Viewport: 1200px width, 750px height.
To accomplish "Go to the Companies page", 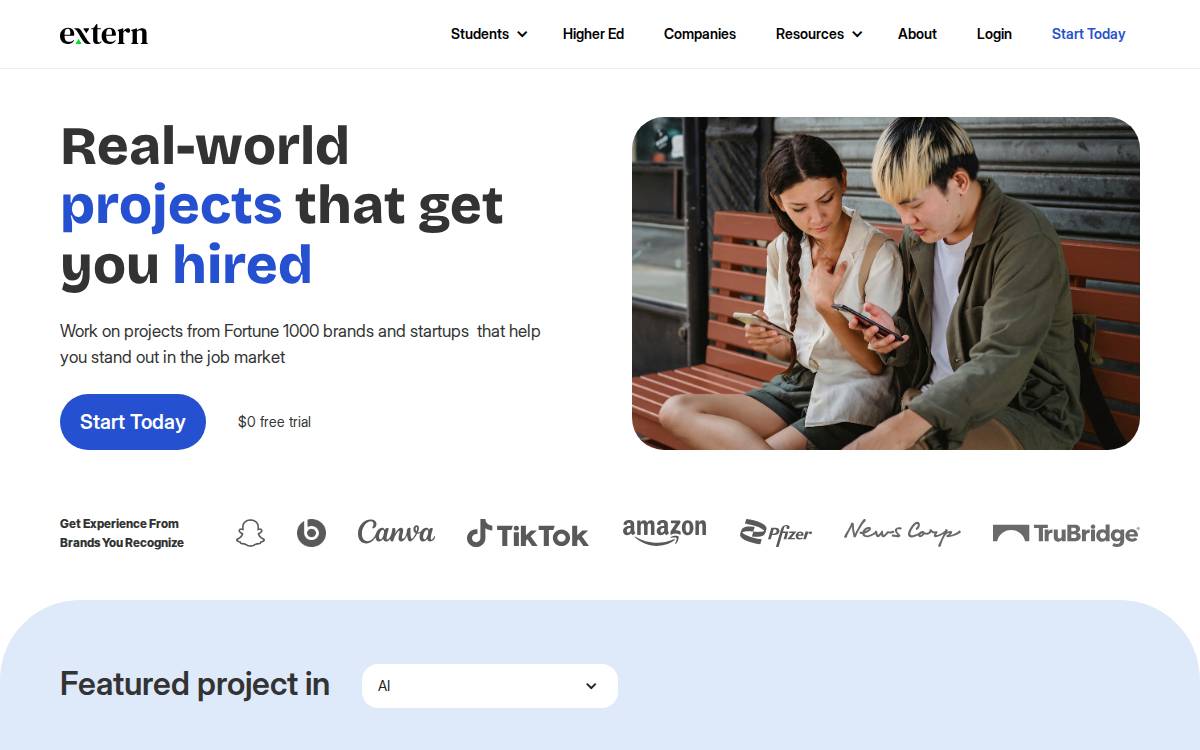I will point(700,34).
